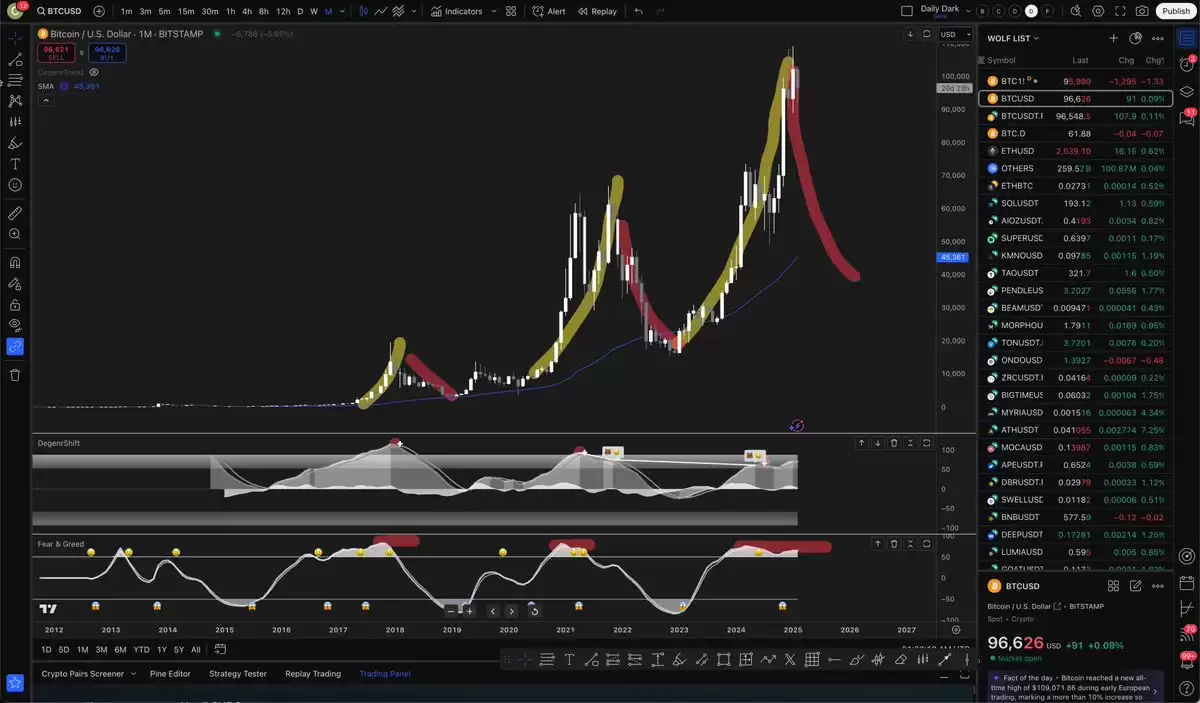The width and height of the screenshot is (1200, 703).
Task: Select the D circle layout button
Action: point(1032,11)
